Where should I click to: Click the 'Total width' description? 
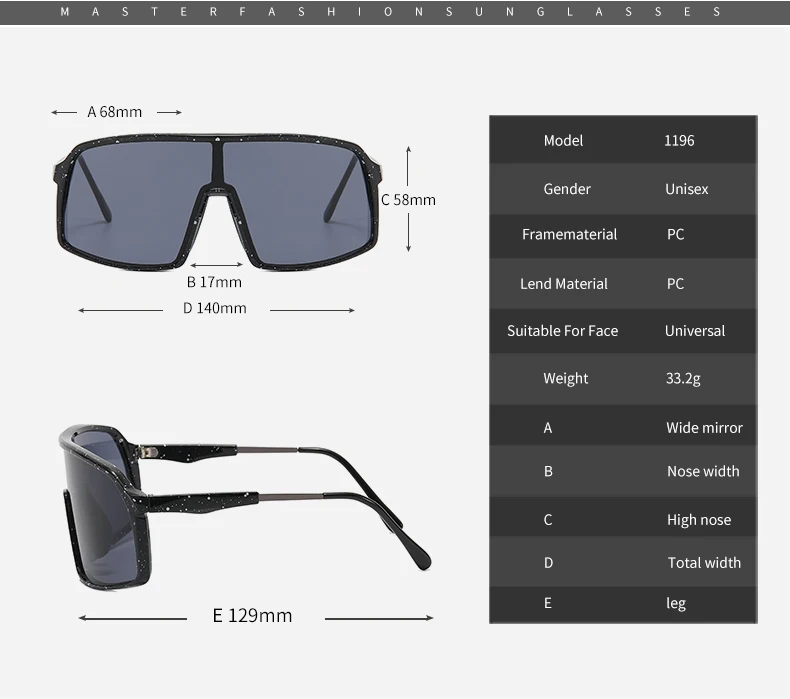coord(704,562)
